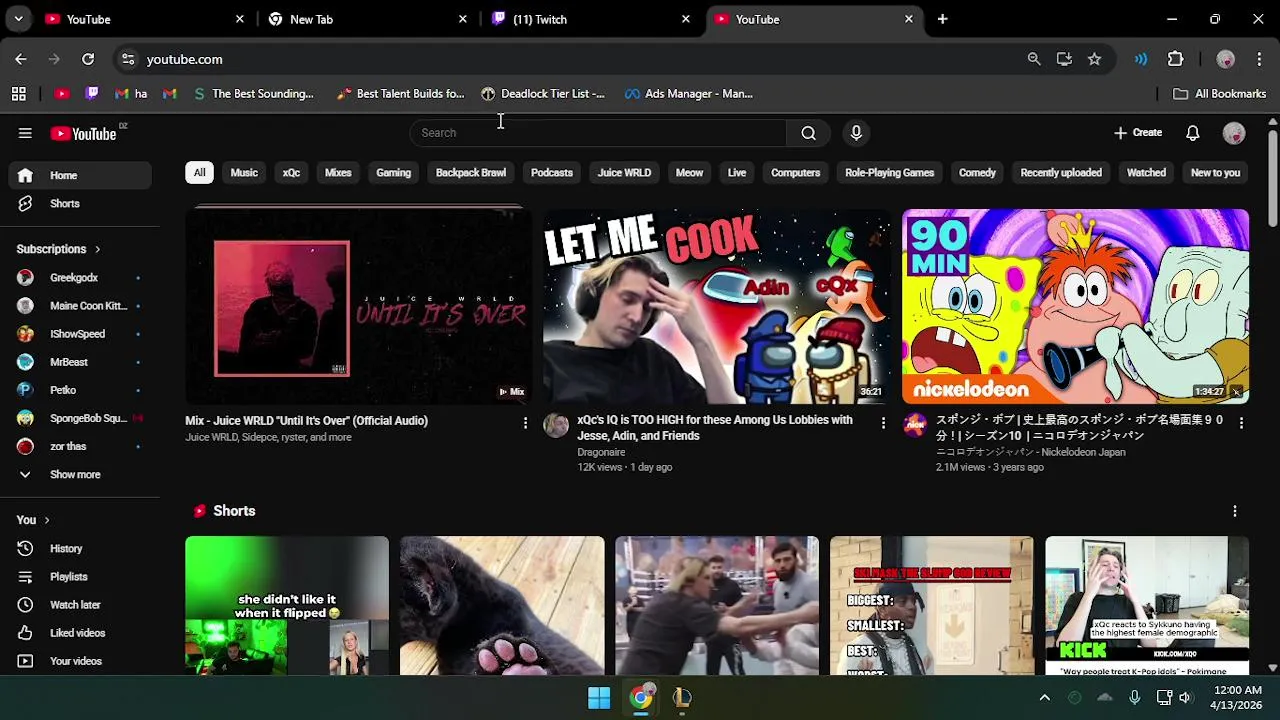Open more options for Juice WRLD mix
This screenshot has height=720, width=1280.
(525, 423)
